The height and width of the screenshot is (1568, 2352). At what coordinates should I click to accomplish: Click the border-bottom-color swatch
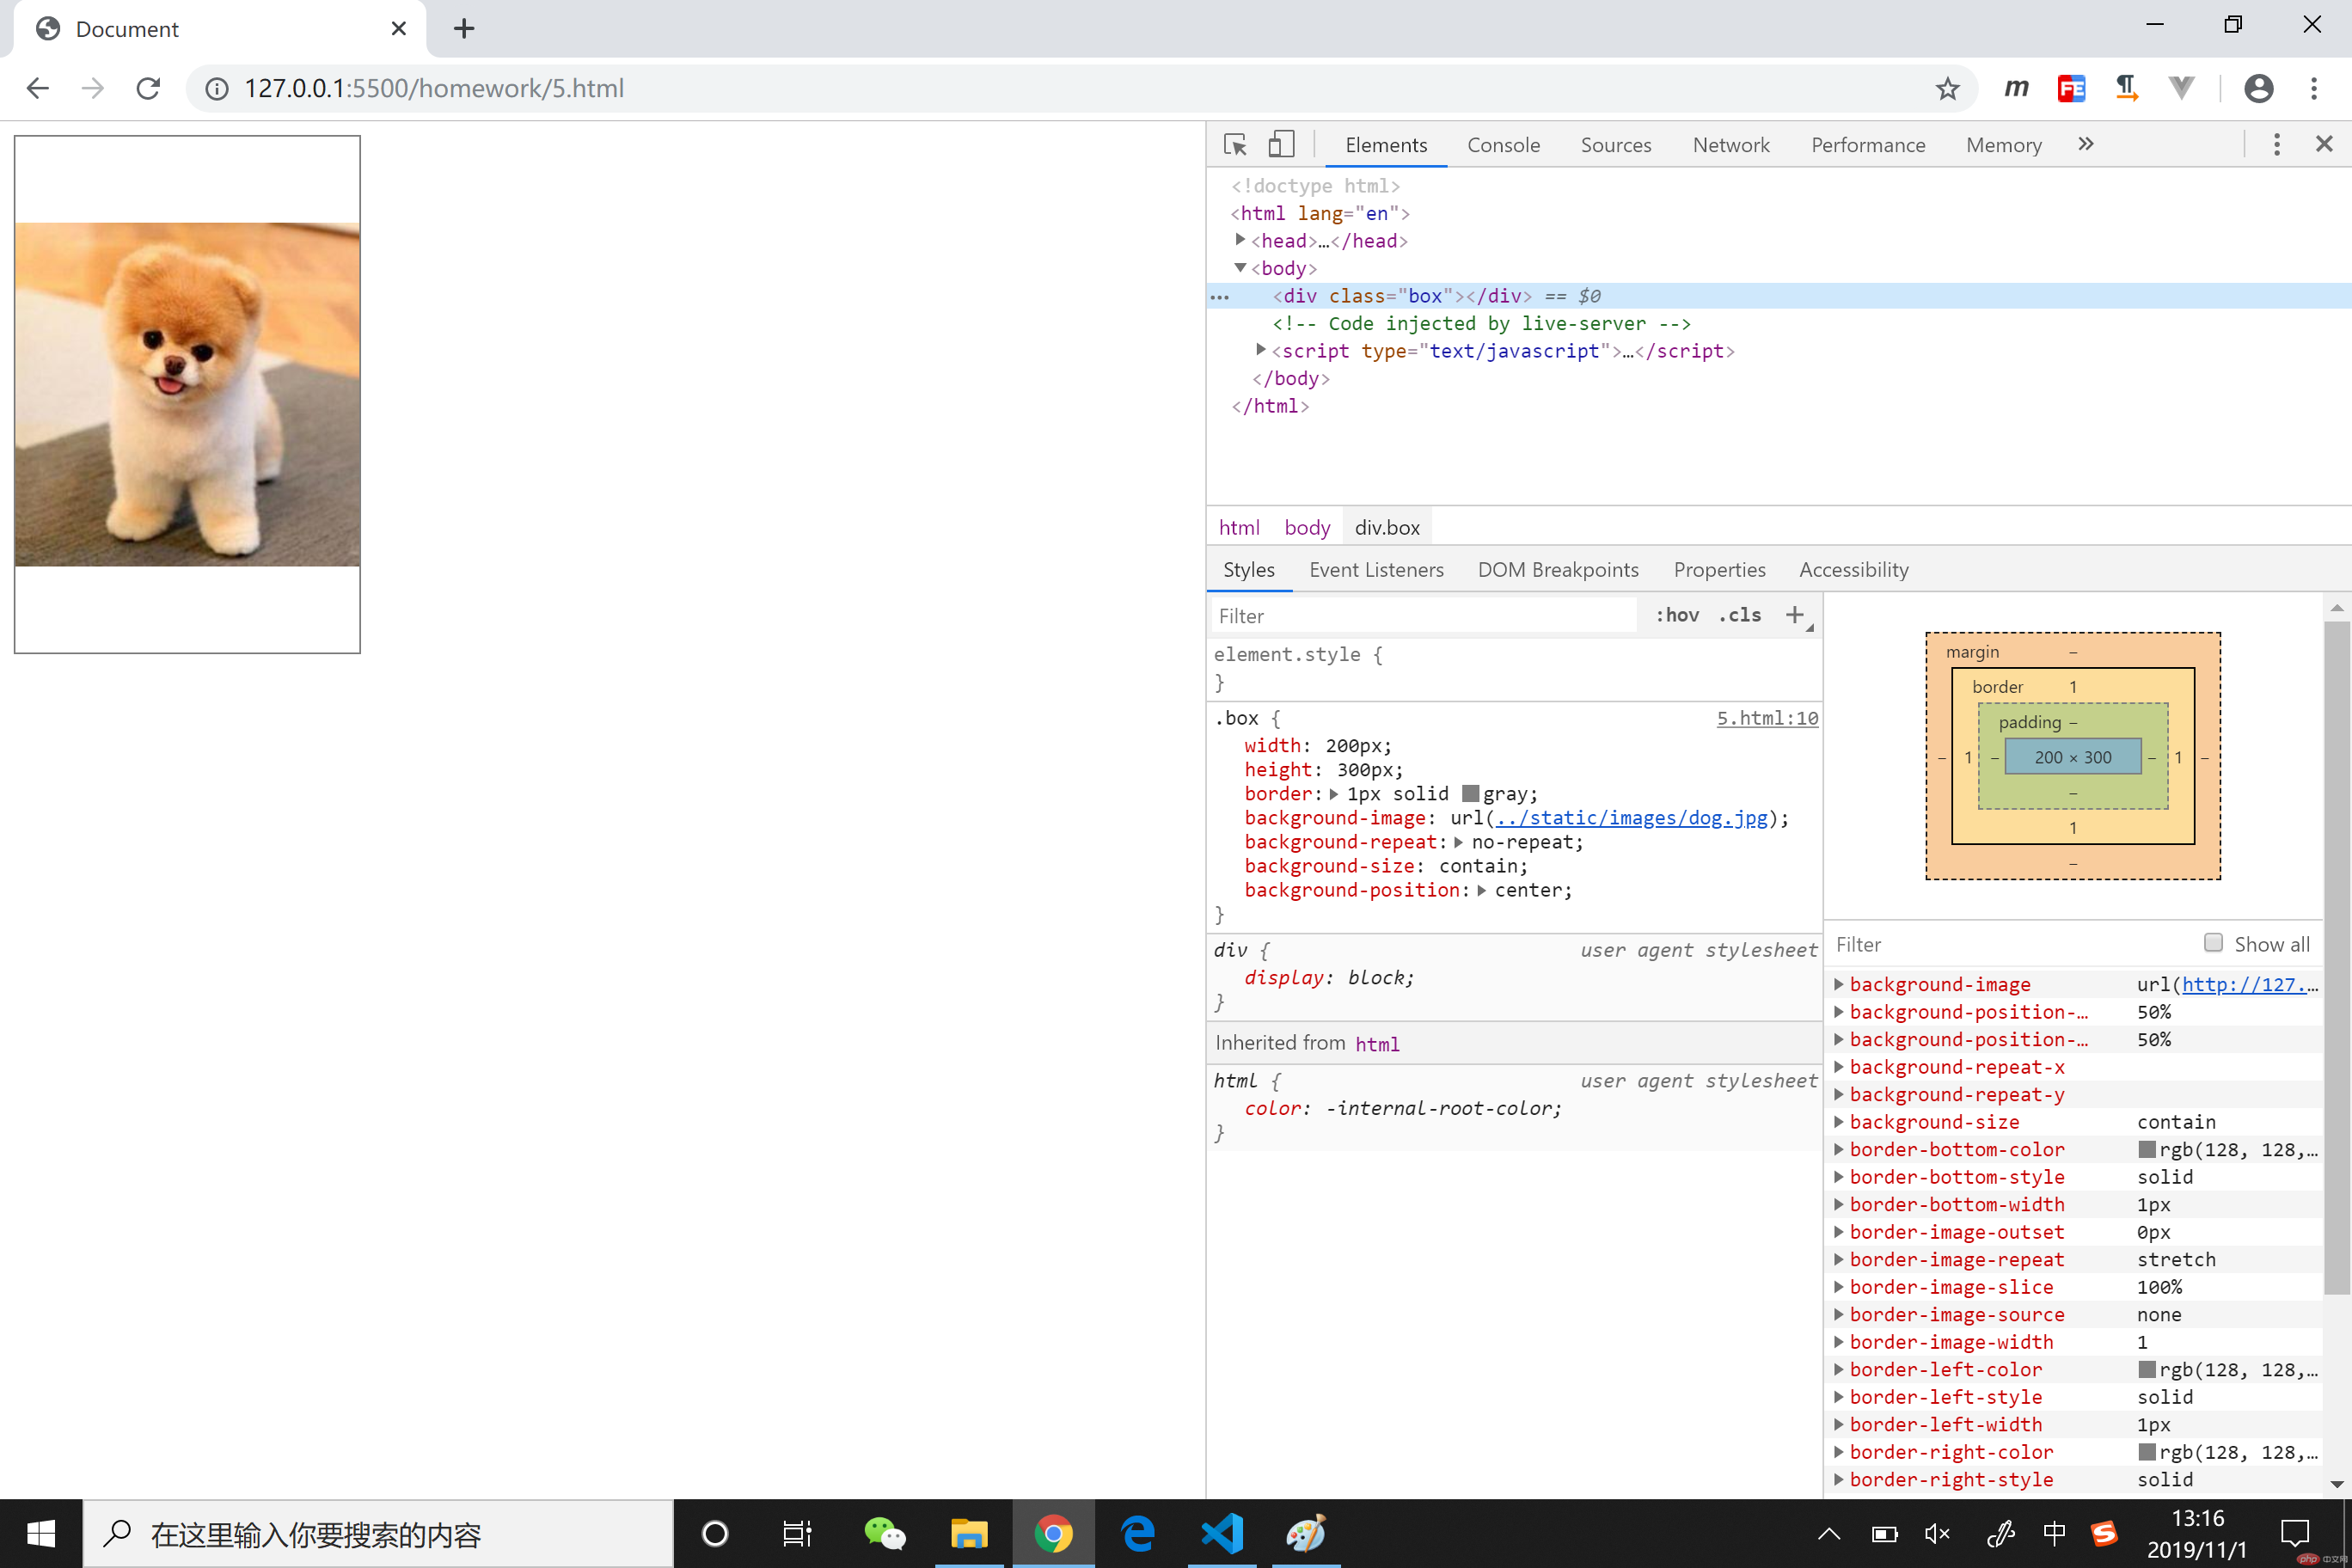pyautogui.click(x=2146, y=1149)
